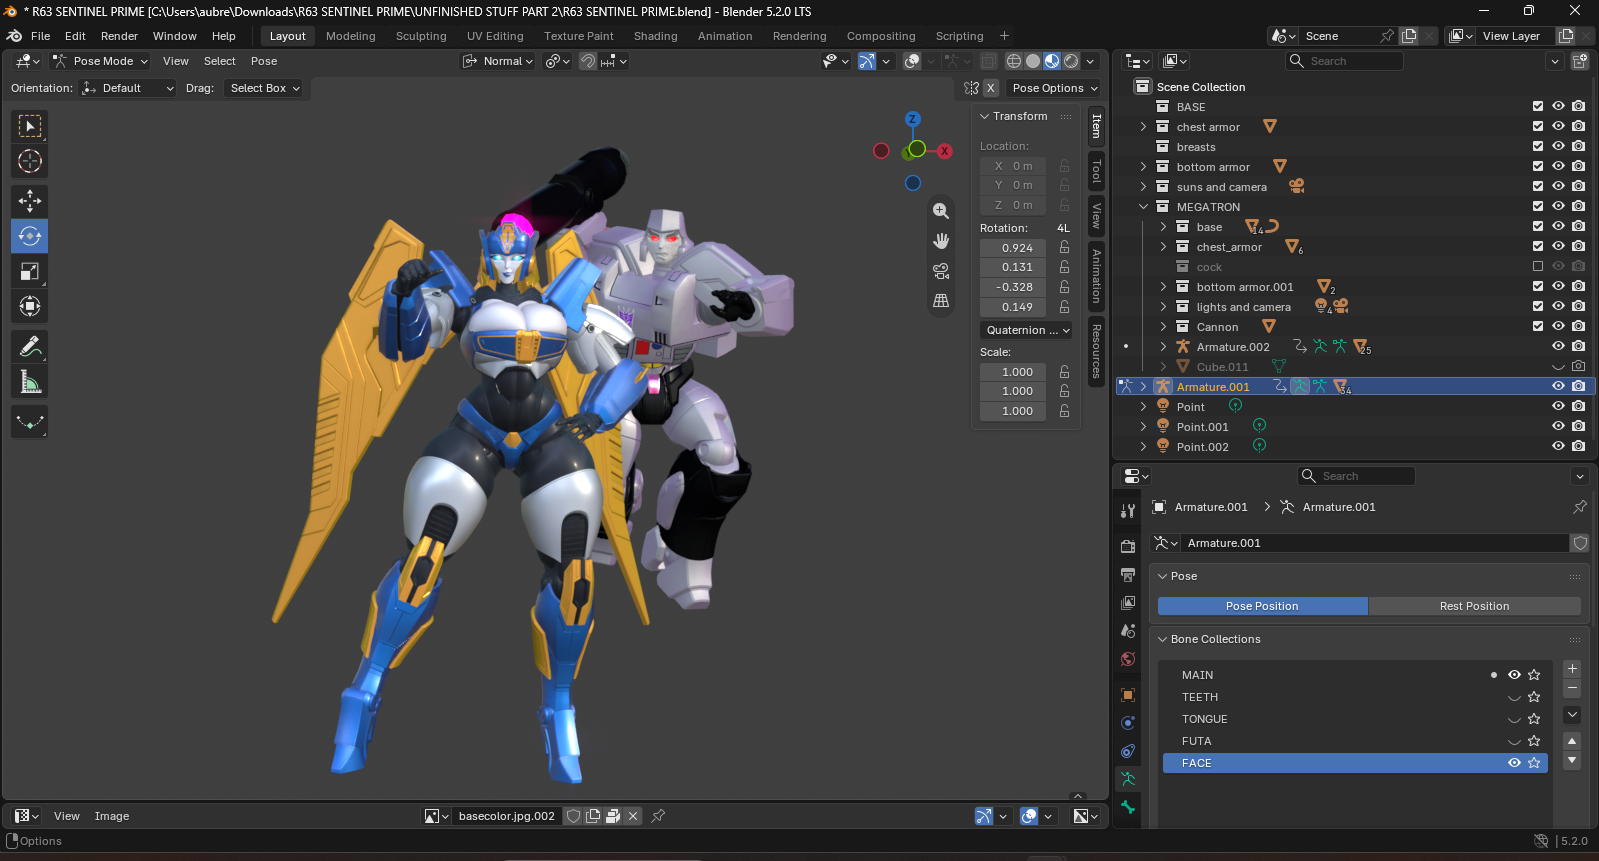Open the Output properties tab
Image resolution: width=1599 pixels, height=861 pixels.
pyautogui.click(x=1128, y=575)
